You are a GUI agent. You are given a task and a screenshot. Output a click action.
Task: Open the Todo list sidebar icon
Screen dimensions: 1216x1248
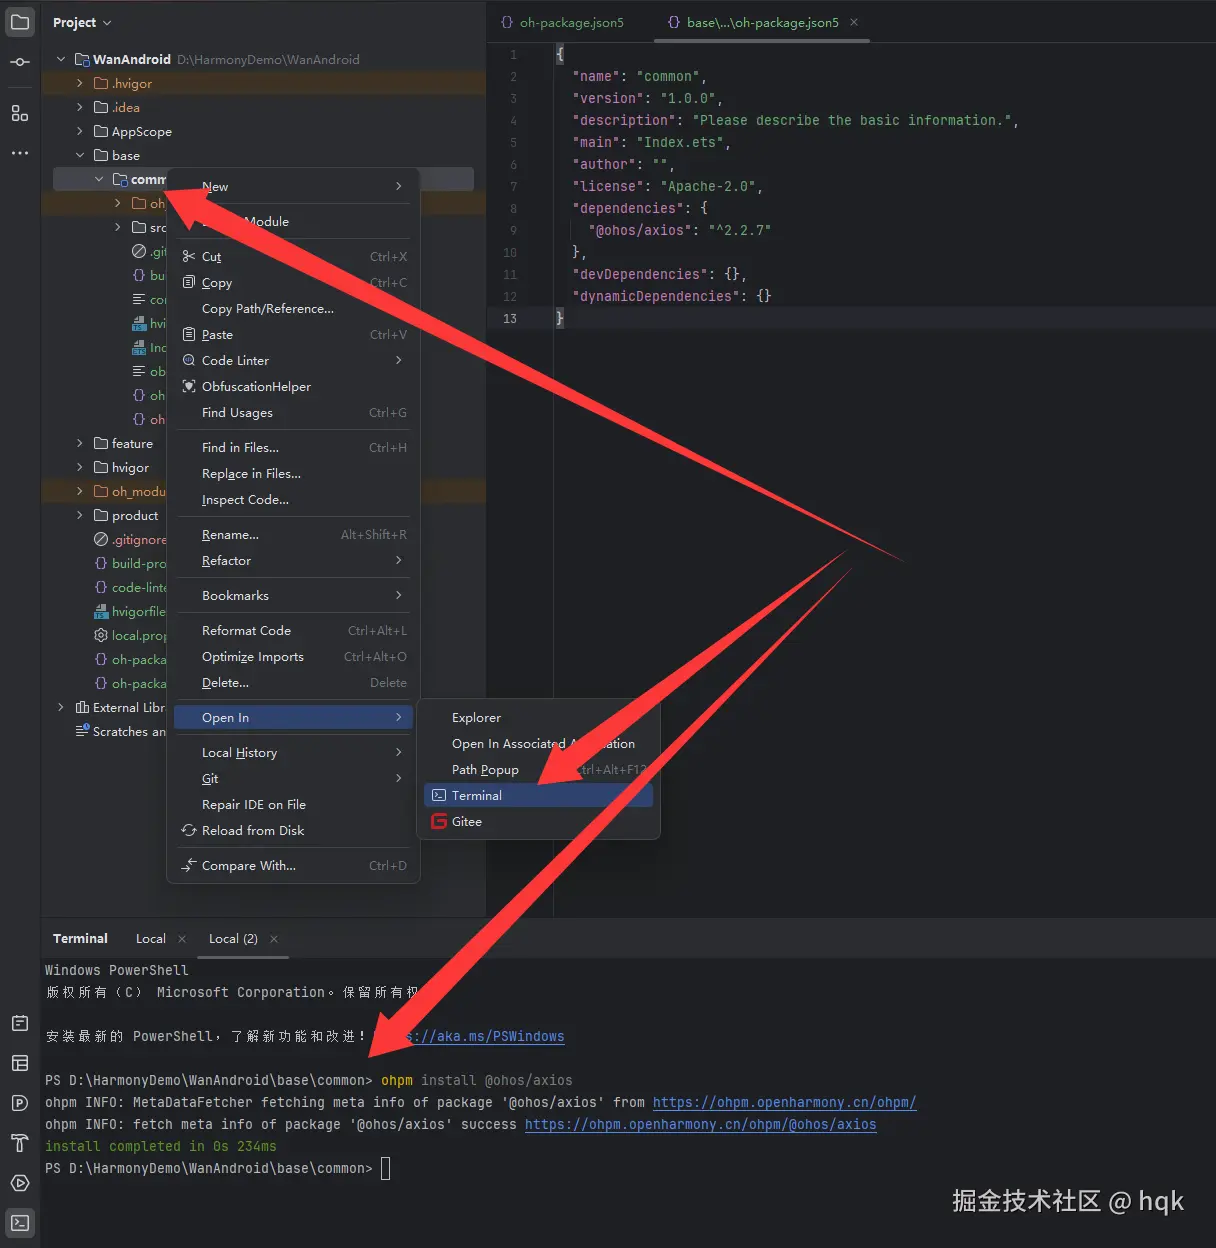click(20, 1023)
